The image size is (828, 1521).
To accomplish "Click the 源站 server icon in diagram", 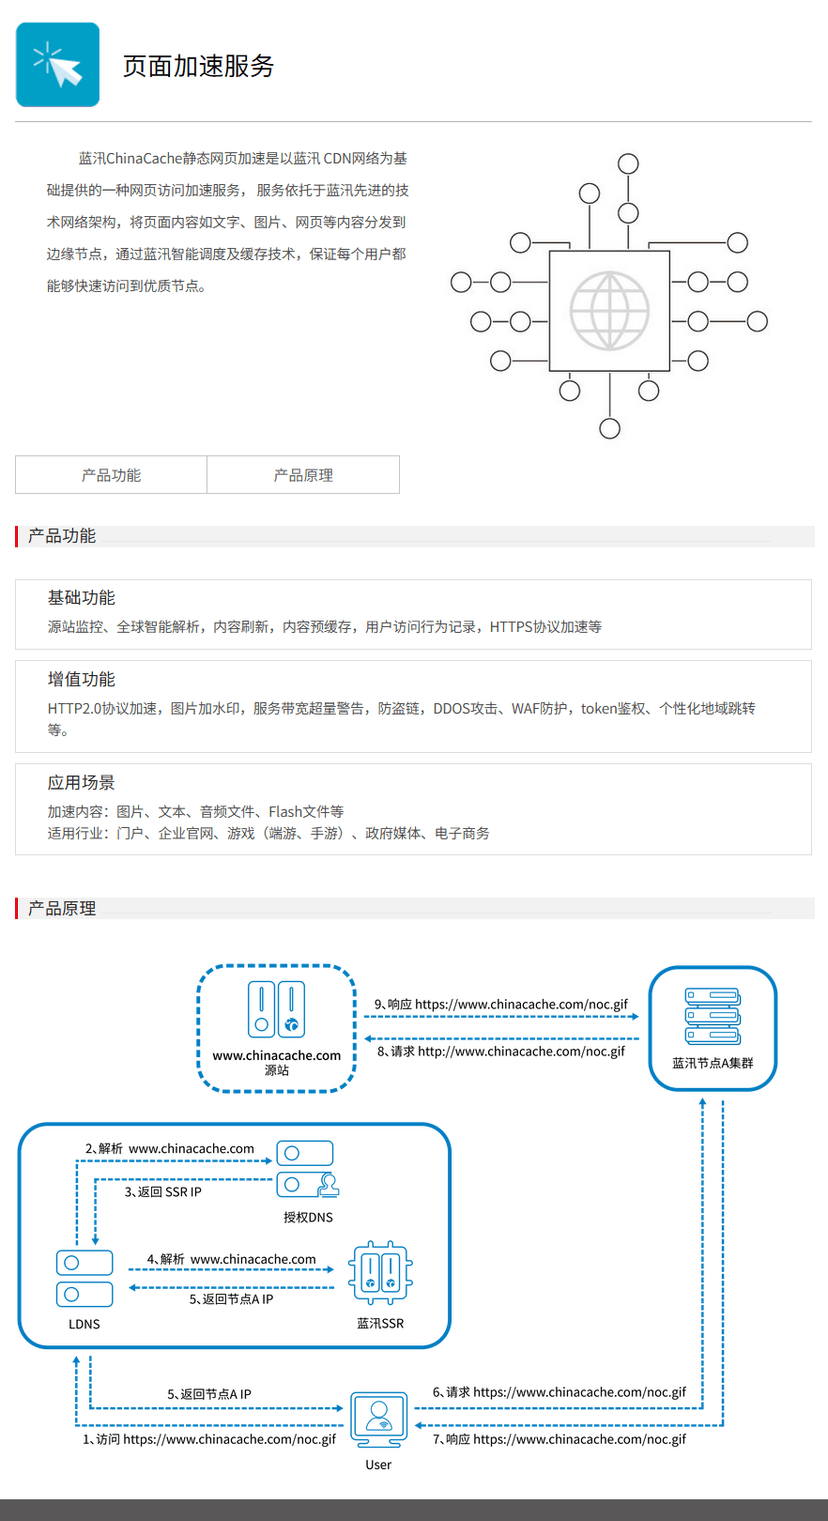I will pos(277,1010).
